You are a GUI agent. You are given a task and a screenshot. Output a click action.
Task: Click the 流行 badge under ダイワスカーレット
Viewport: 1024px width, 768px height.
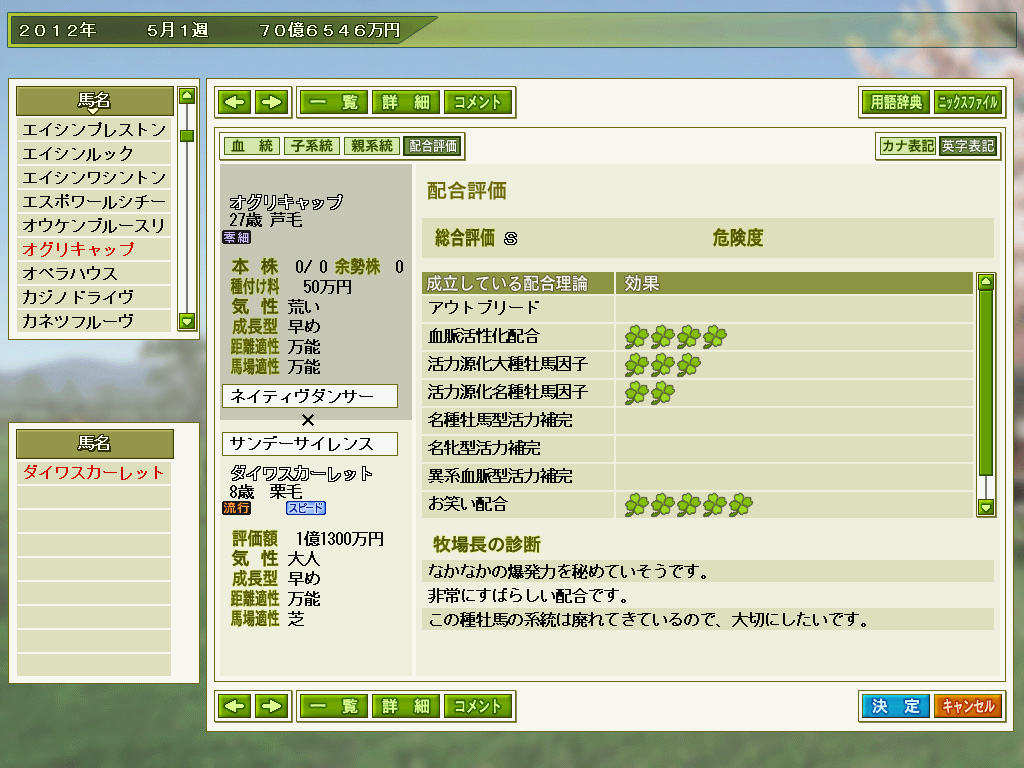coord(236,507)
